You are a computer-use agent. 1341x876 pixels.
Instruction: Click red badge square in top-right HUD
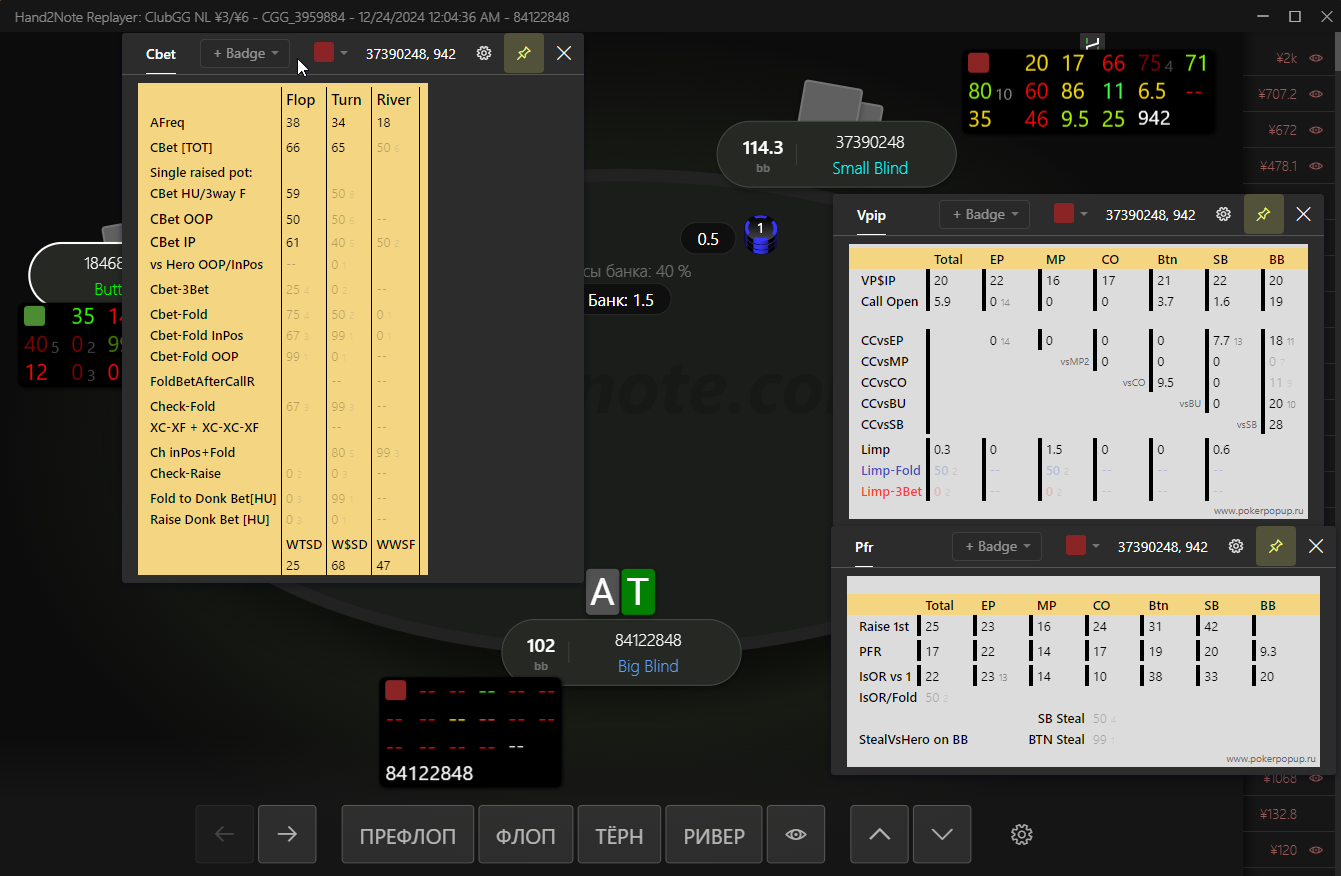pyautogui.click(x=978, y=63)
